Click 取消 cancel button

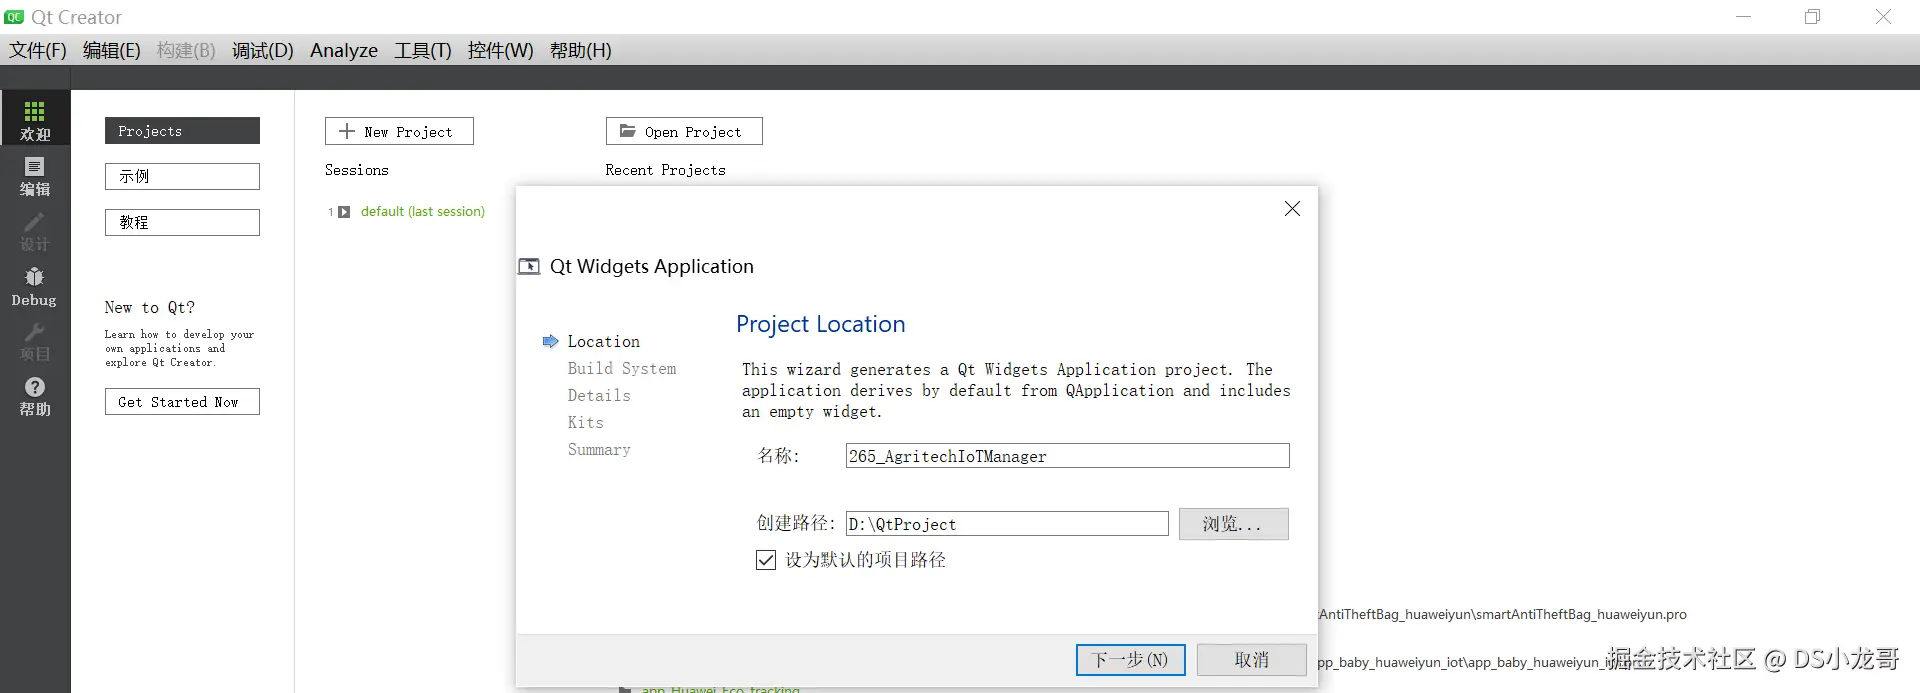click(x=1252, y=660)
